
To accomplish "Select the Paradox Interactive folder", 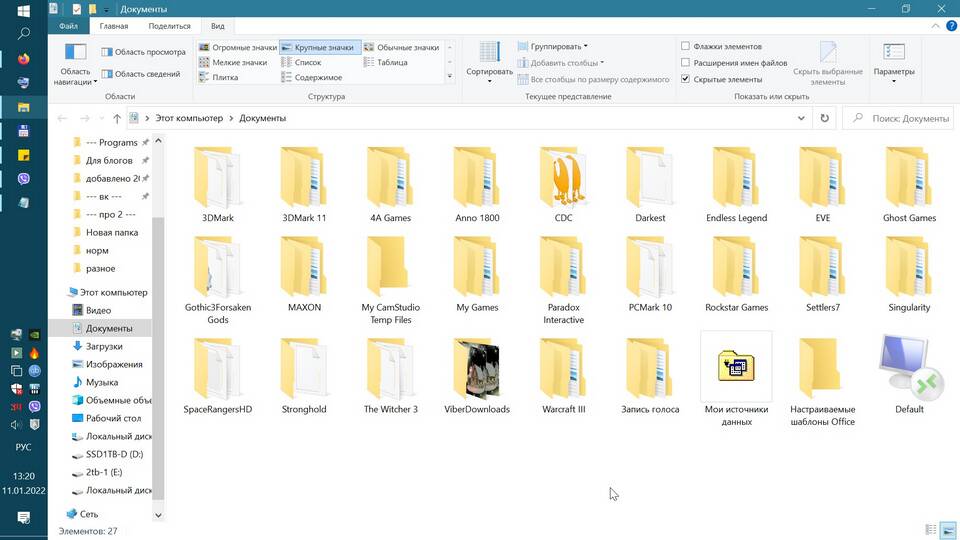I will click(563, 267).
